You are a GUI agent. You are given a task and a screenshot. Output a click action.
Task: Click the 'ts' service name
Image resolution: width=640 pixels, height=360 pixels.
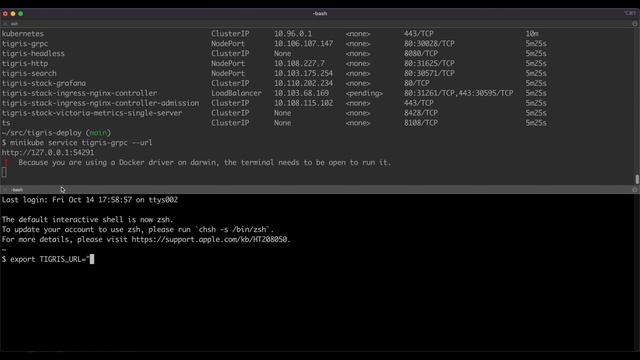(6, 123)
